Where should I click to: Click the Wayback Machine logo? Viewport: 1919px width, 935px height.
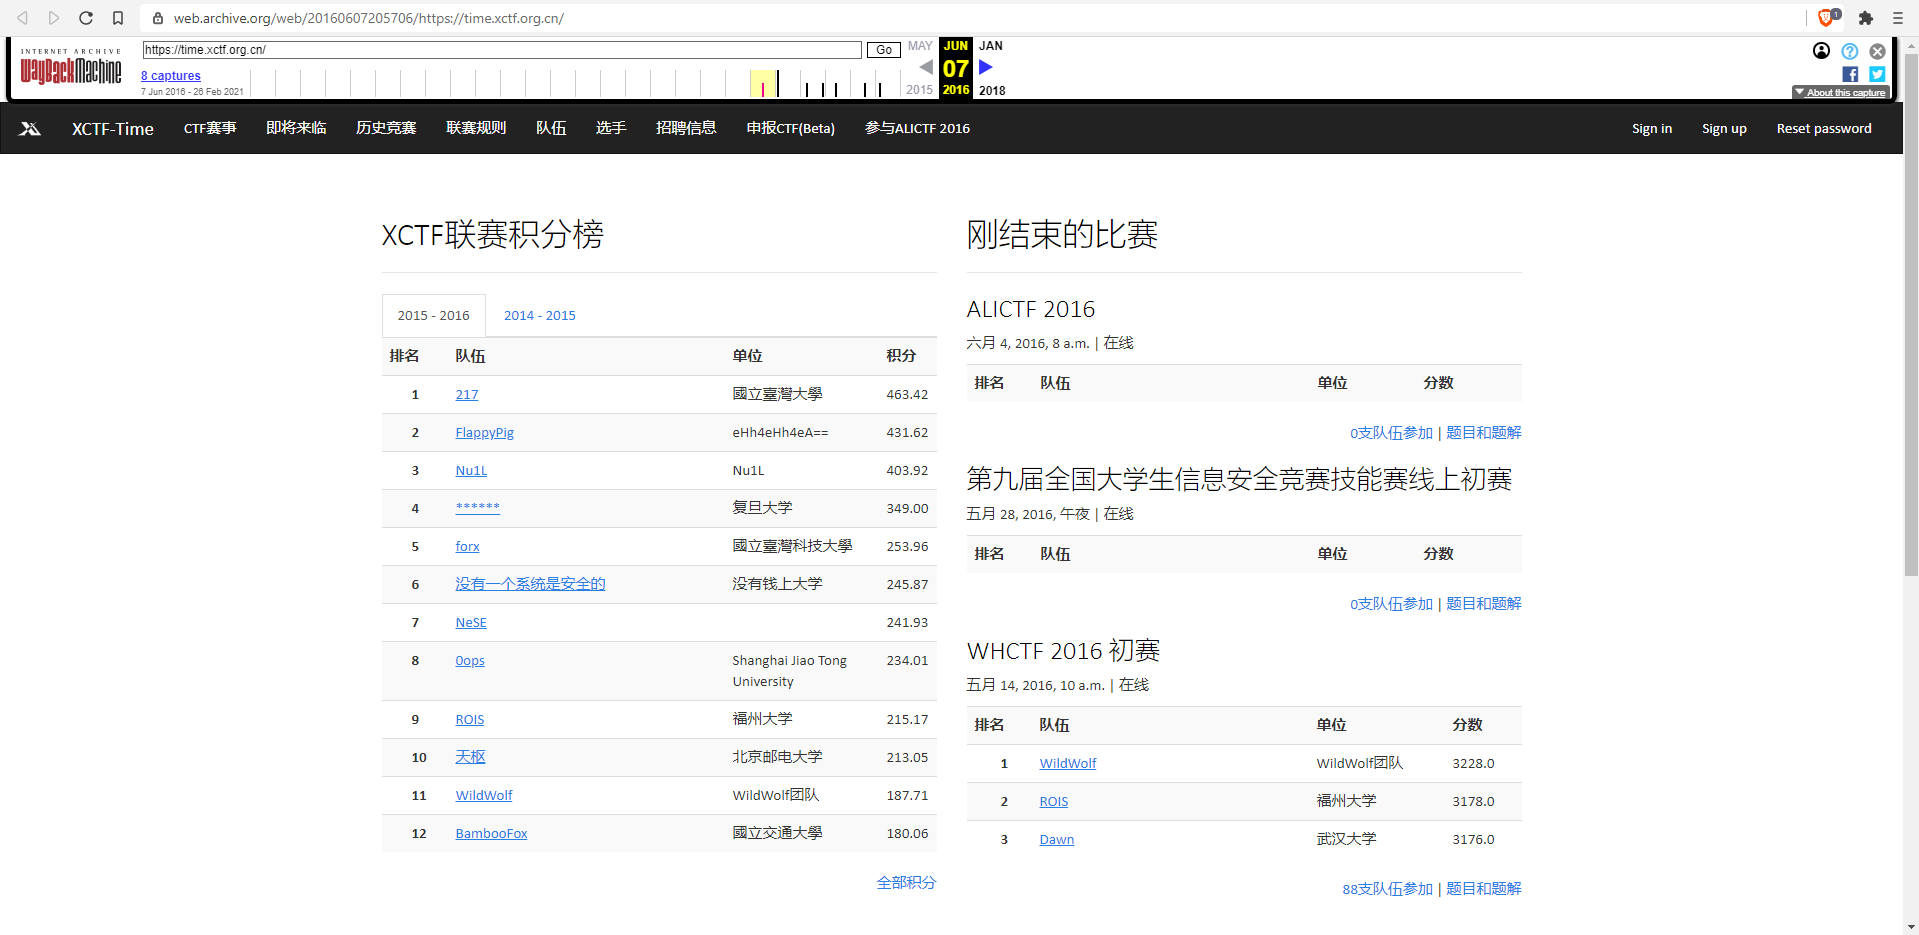coord(71,67)
